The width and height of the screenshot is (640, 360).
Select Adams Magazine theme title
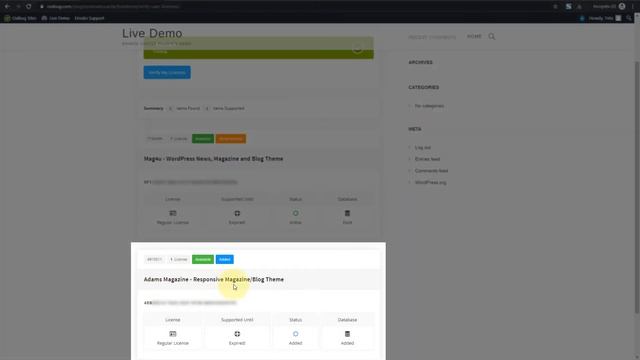click(x=213, y=279)
